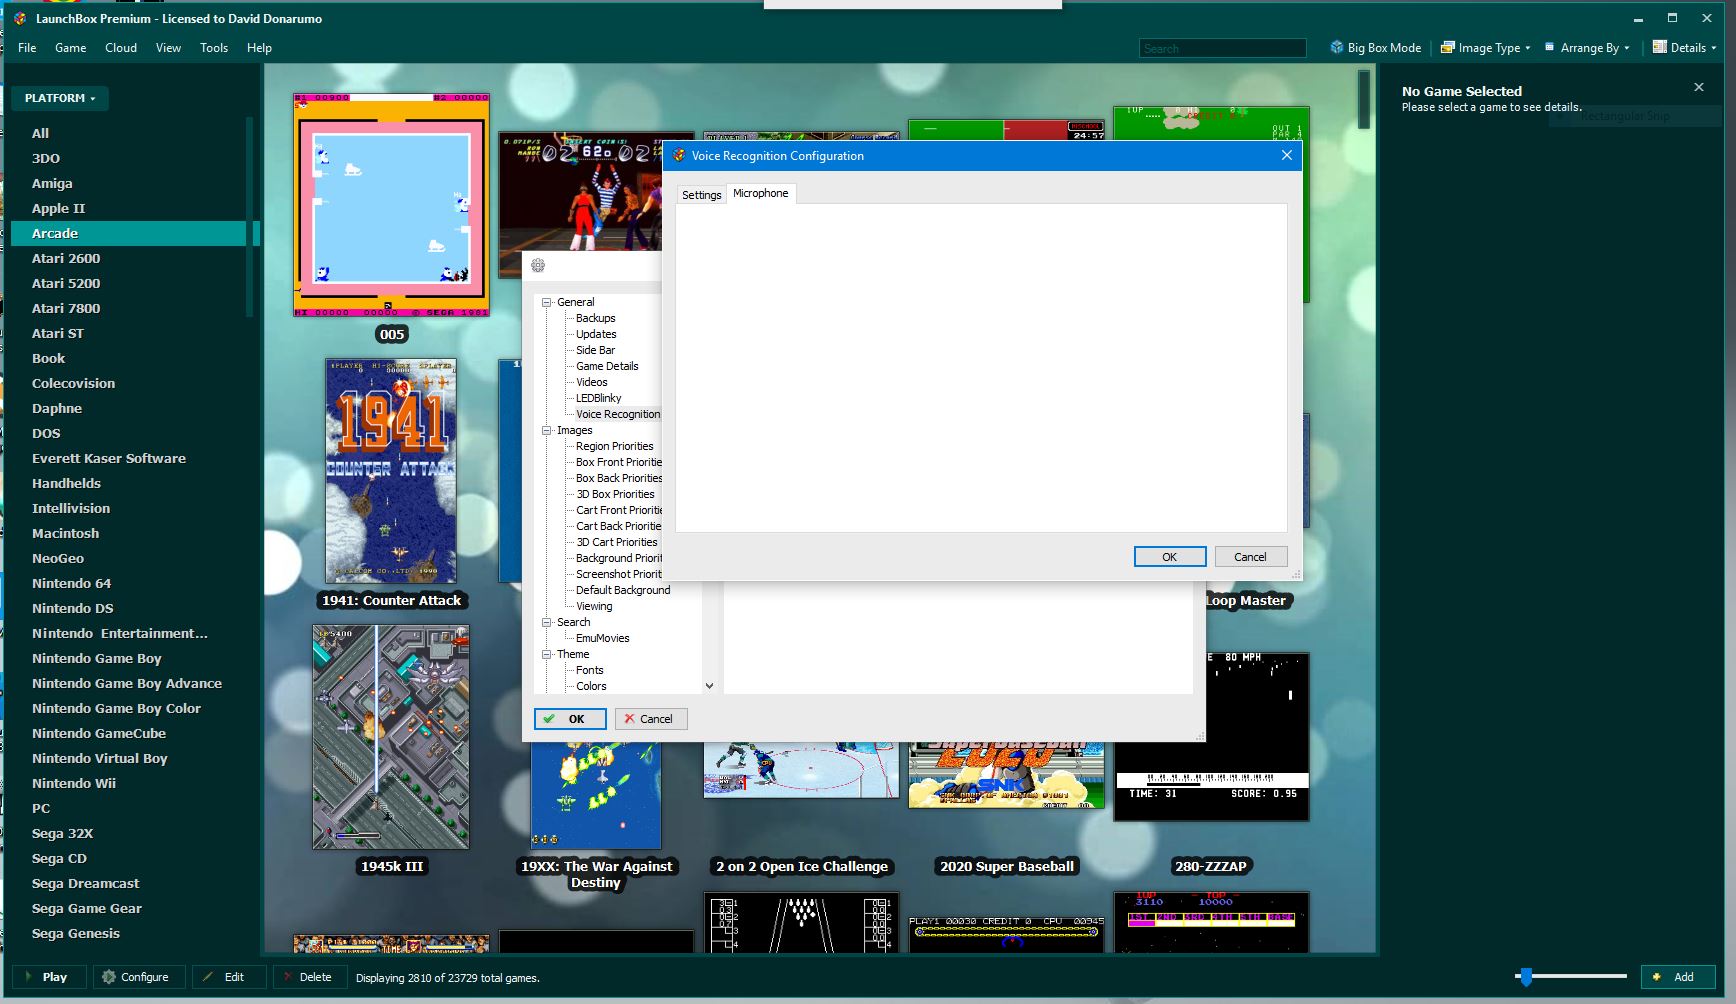Open Big Box Mode
This screenshot has width=1736, height=1004.
click(x=1375, y=48)
